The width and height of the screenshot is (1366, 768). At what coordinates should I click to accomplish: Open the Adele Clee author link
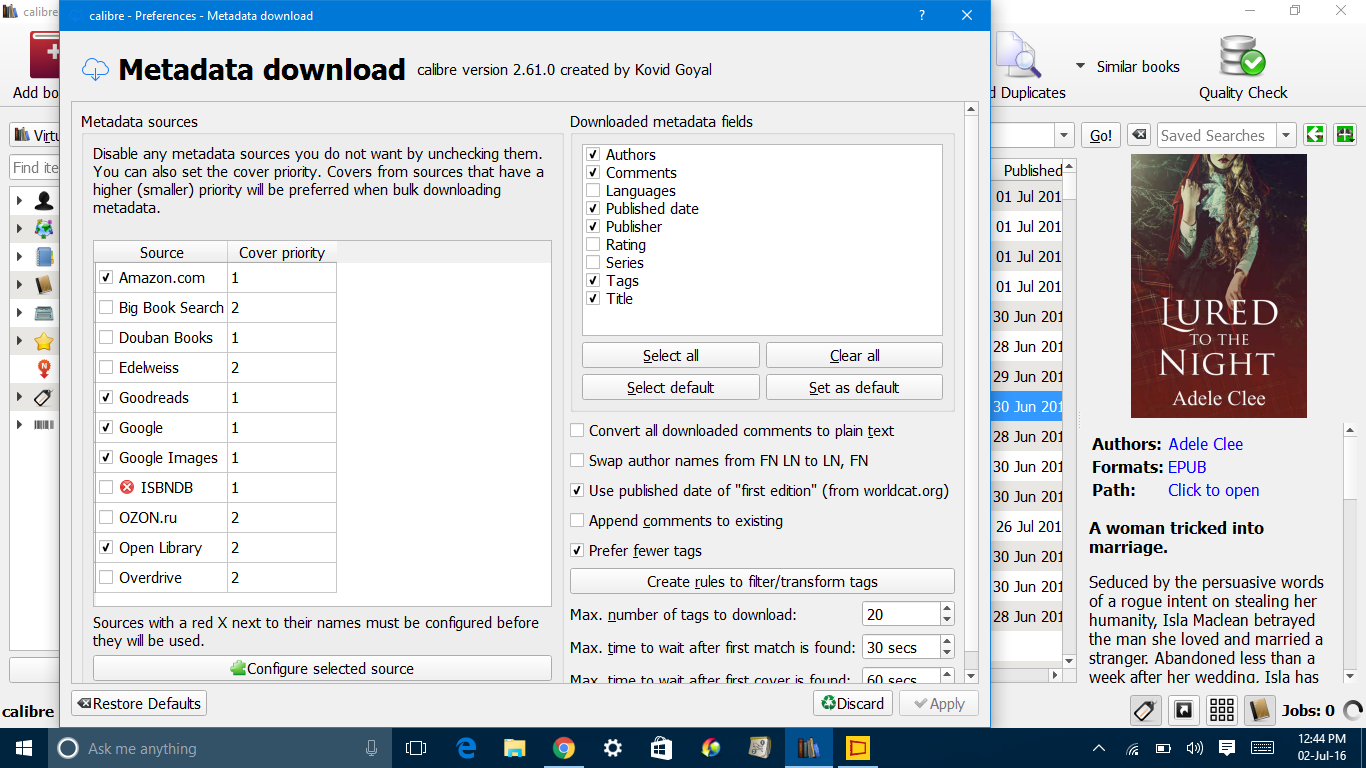point(1206,444)
